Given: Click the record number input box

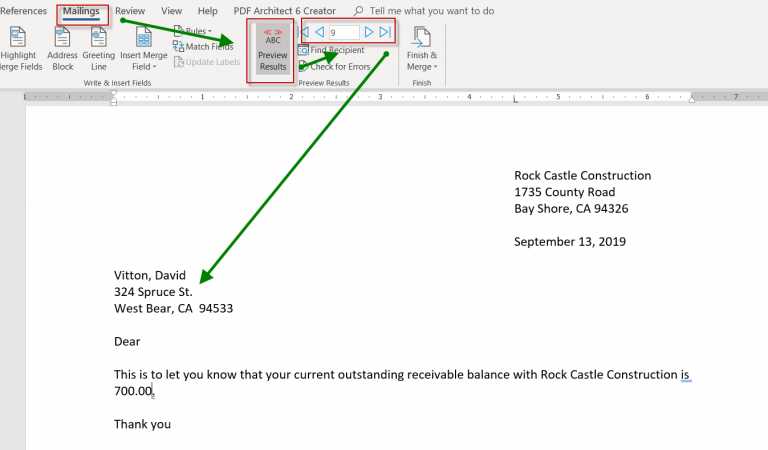Looking at the screenshot, I should point(343,33).
